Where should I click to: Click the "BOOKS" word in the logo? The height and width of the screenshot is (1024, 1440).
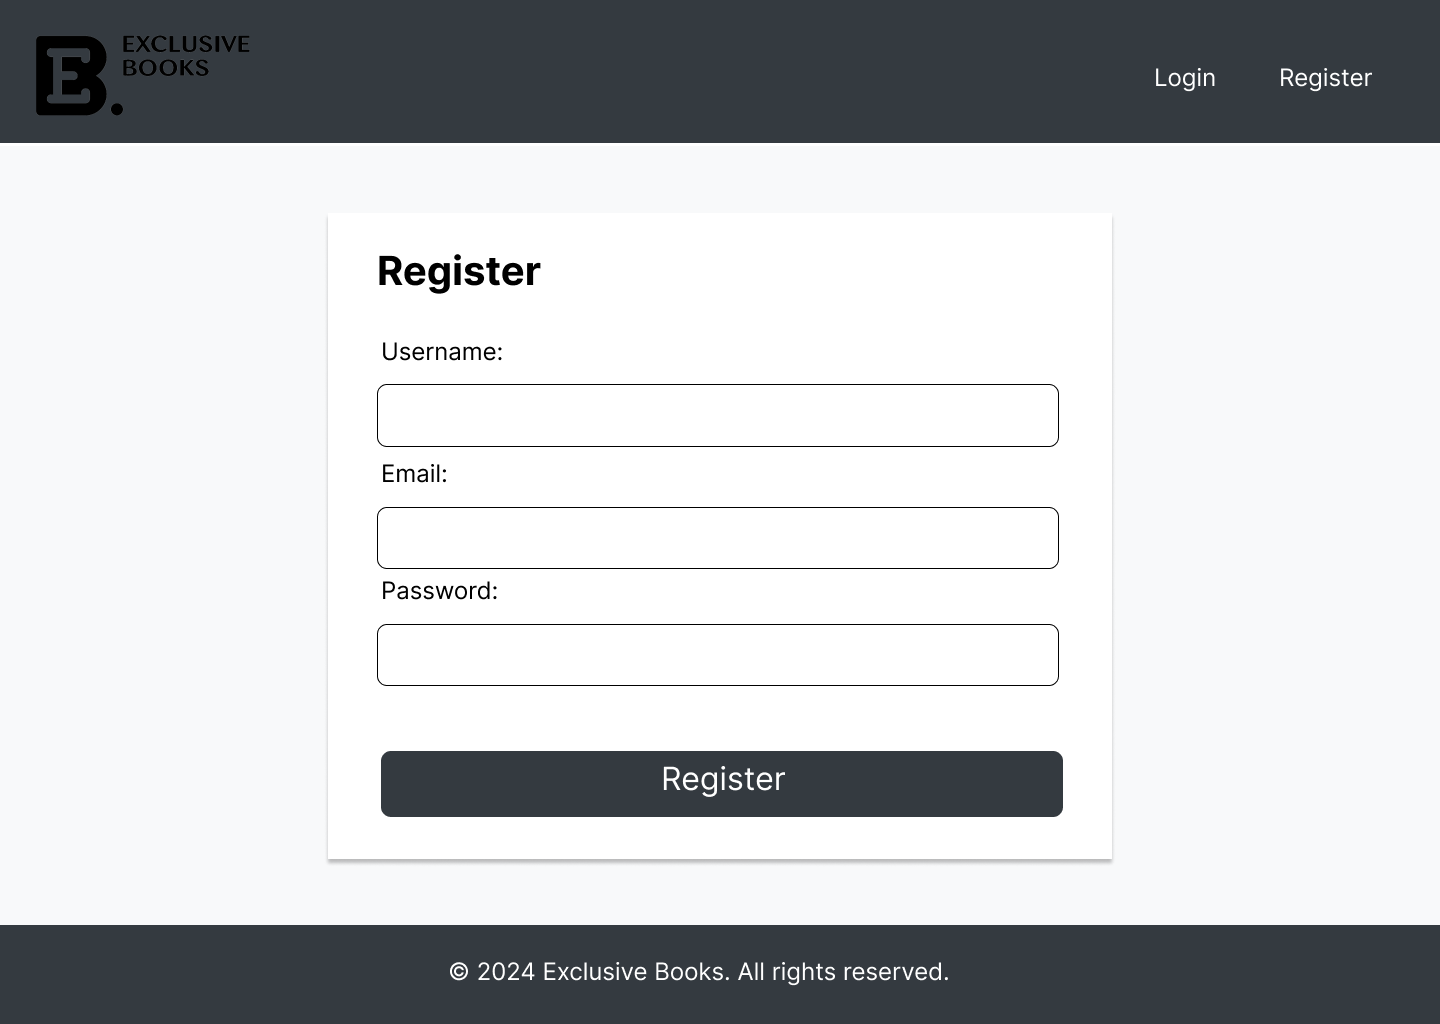click(x=165, y=68)
